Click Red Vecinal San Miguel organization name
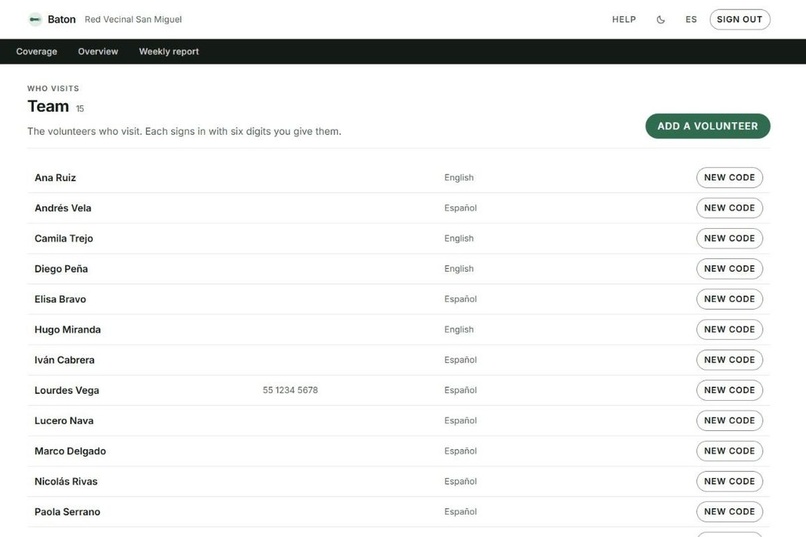The image size is (806, 537). [x=133, y=20]
